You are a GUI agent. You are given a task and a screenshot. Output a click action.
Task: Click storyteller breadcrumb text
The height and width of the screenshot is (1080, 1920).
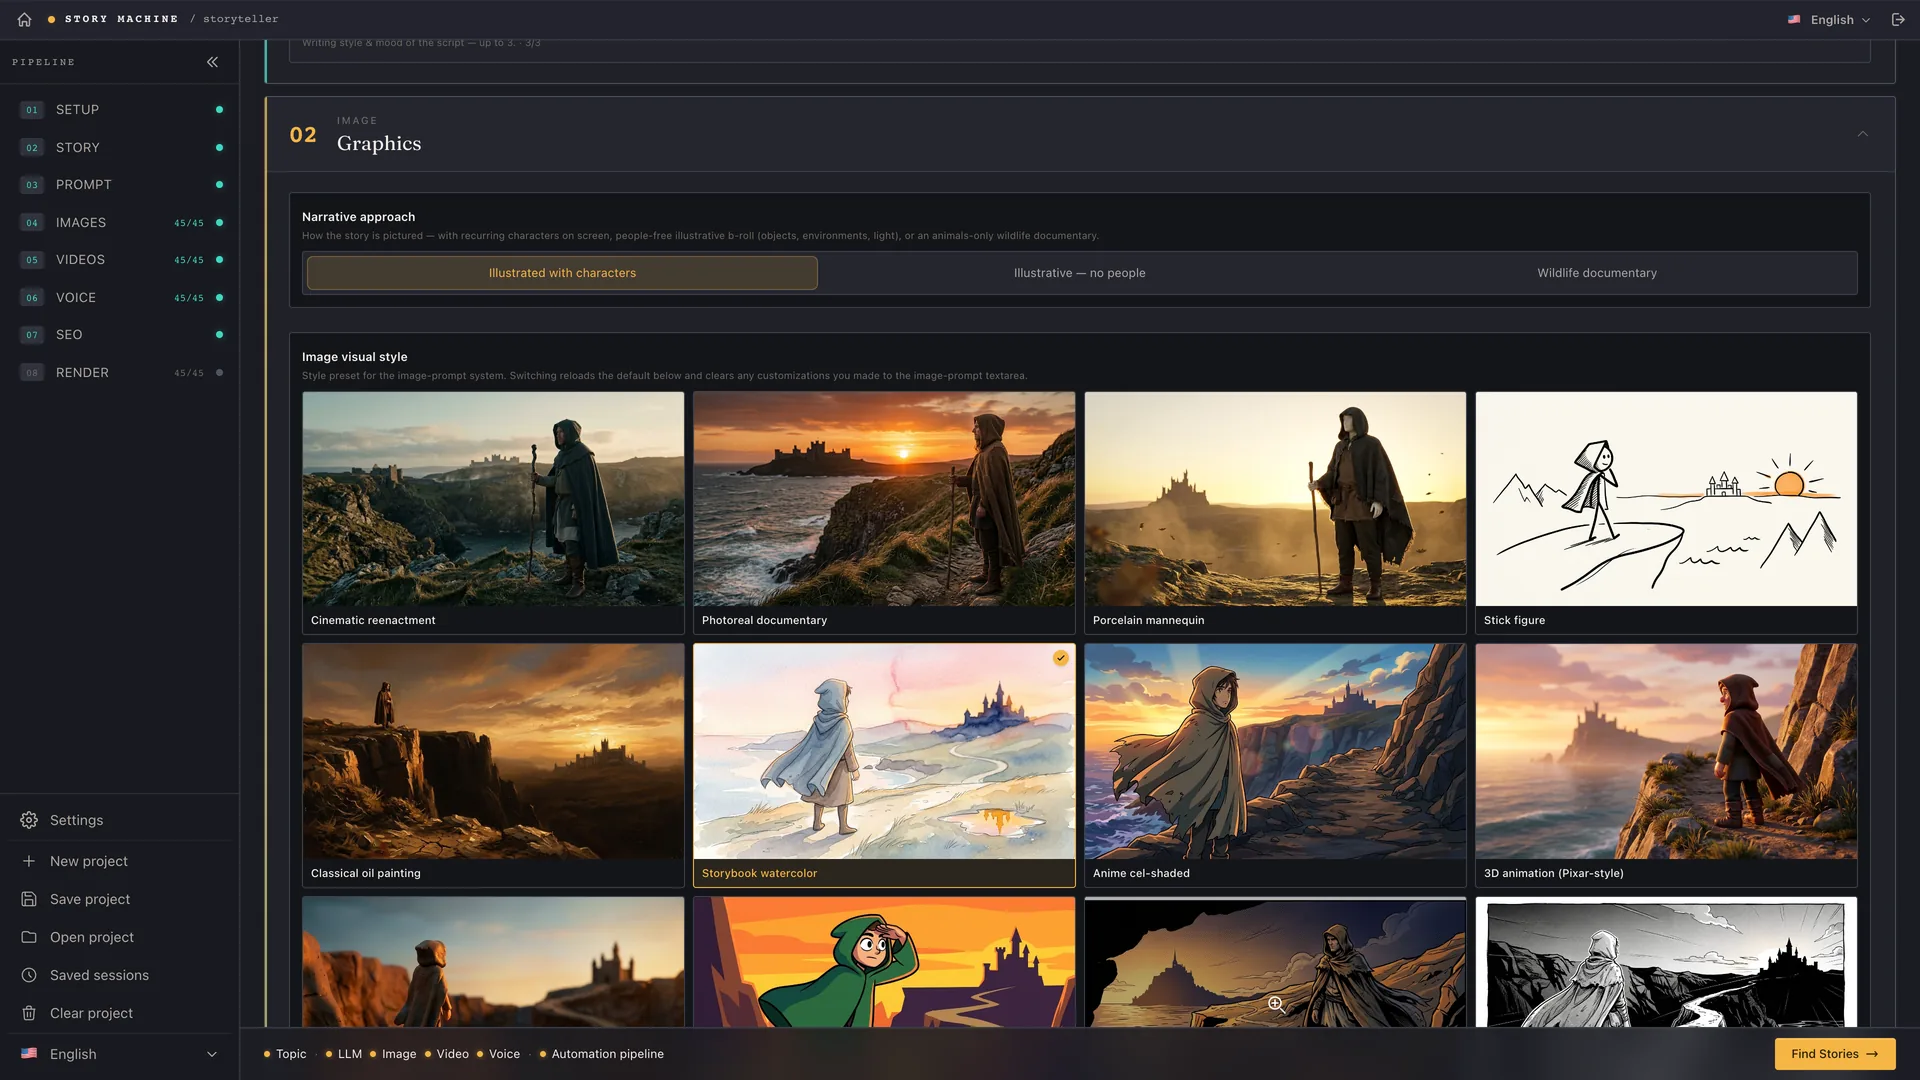pos(241,19)
